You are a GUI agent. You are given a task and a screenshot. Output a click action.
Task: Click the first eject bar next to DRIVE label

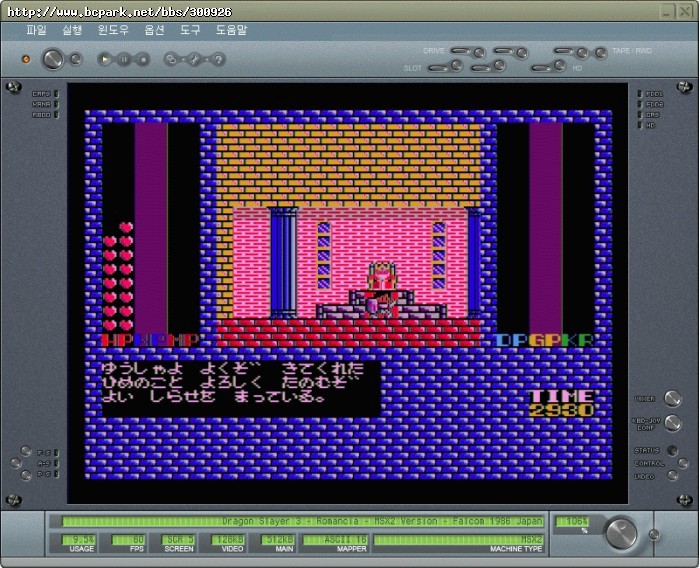461,50
